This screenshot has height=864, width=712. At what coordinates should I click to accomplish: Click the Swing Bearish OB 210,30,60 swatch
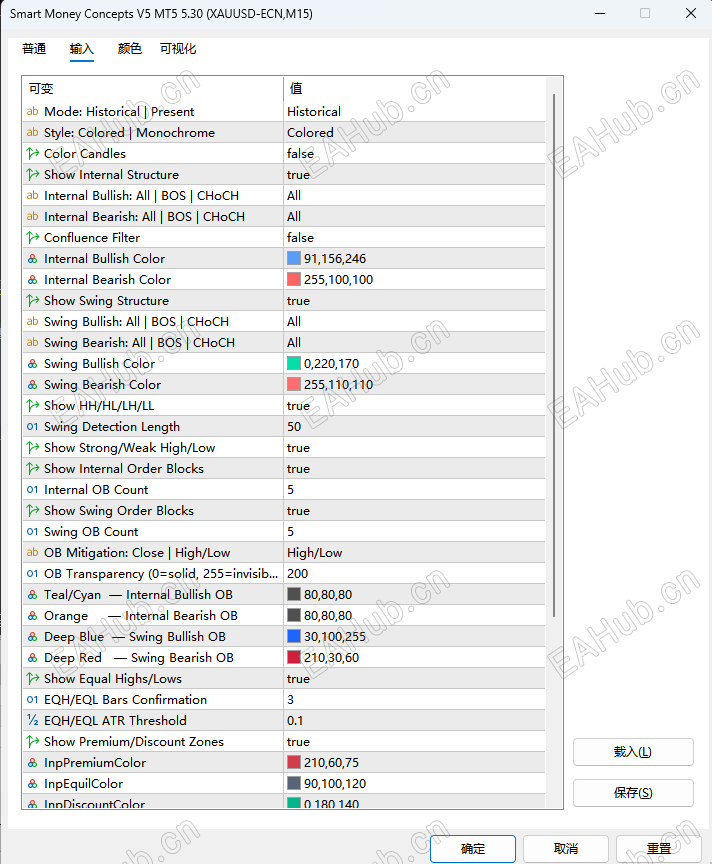coord(294,657)
